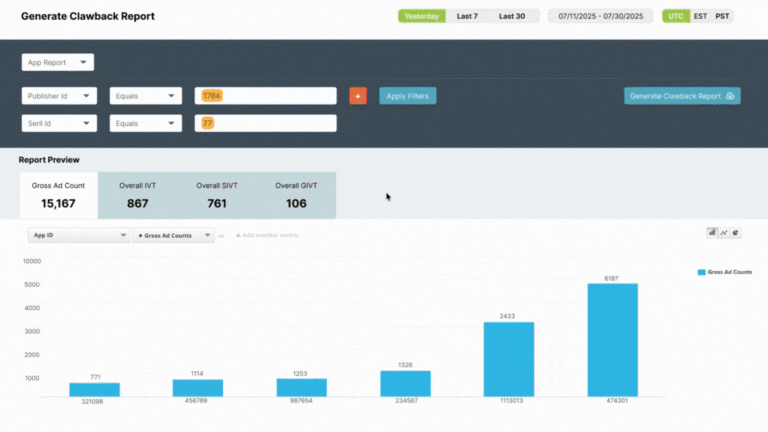The image size is (768, 432).
Task: Click the Gross Ad Counts legend swatch
Action: click(700, 272)
